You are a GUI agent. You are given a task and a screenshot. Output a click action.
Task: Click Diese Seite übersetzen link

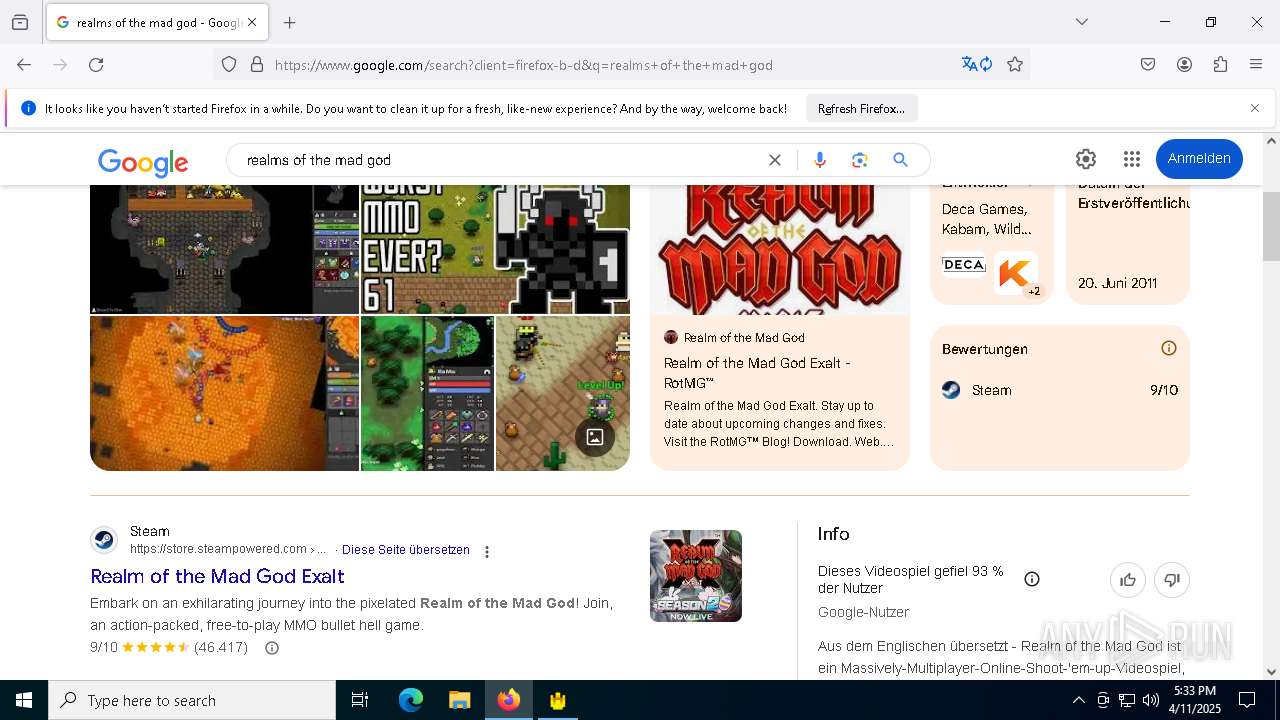(x=406, y=550)
